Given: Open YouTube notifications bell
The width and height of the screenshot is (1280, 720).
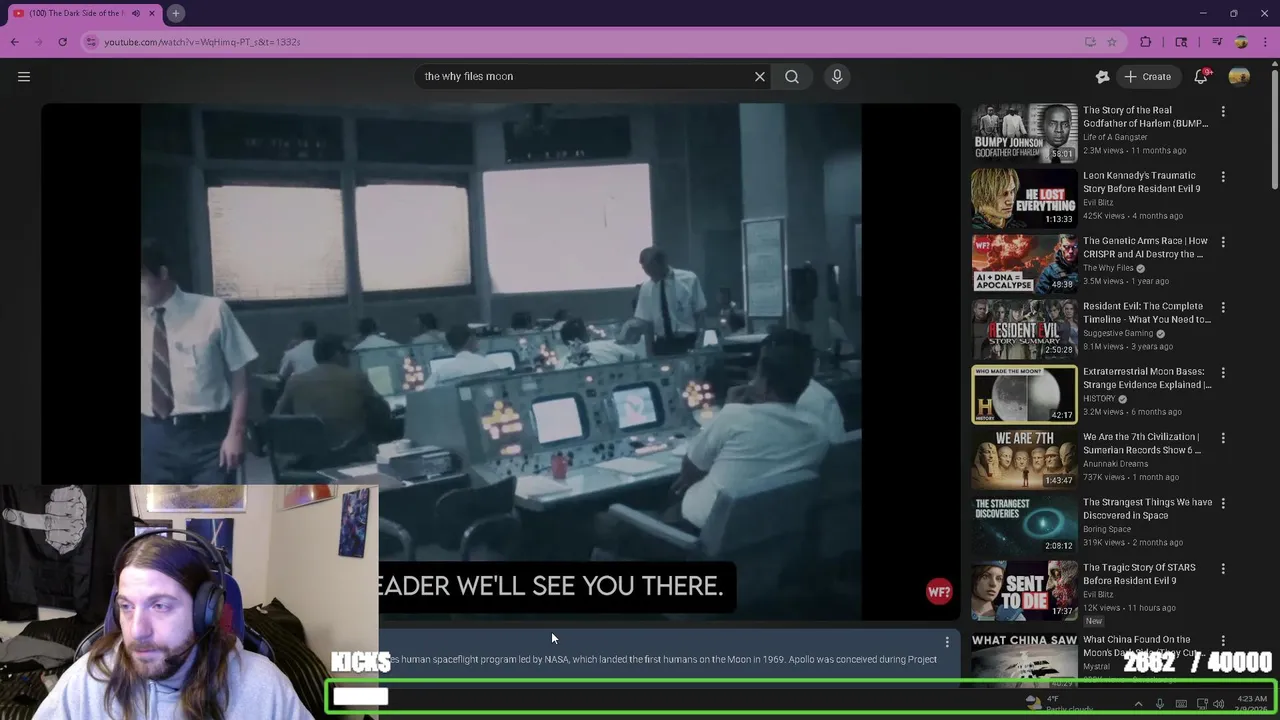Looking at the screenshot, I should click(1201, 76).
